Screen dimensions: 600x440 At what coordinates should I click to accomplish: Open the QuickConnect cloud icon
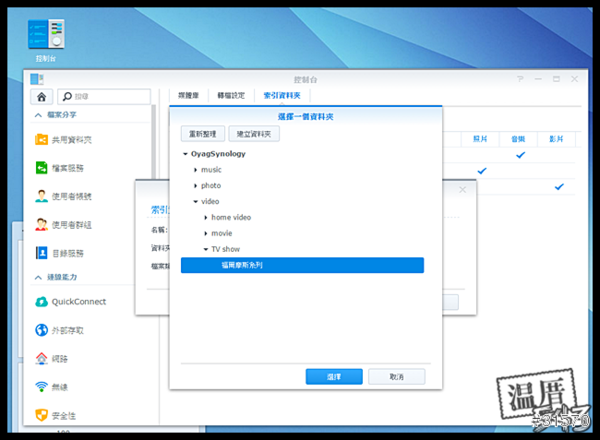(x=42, y=301)
